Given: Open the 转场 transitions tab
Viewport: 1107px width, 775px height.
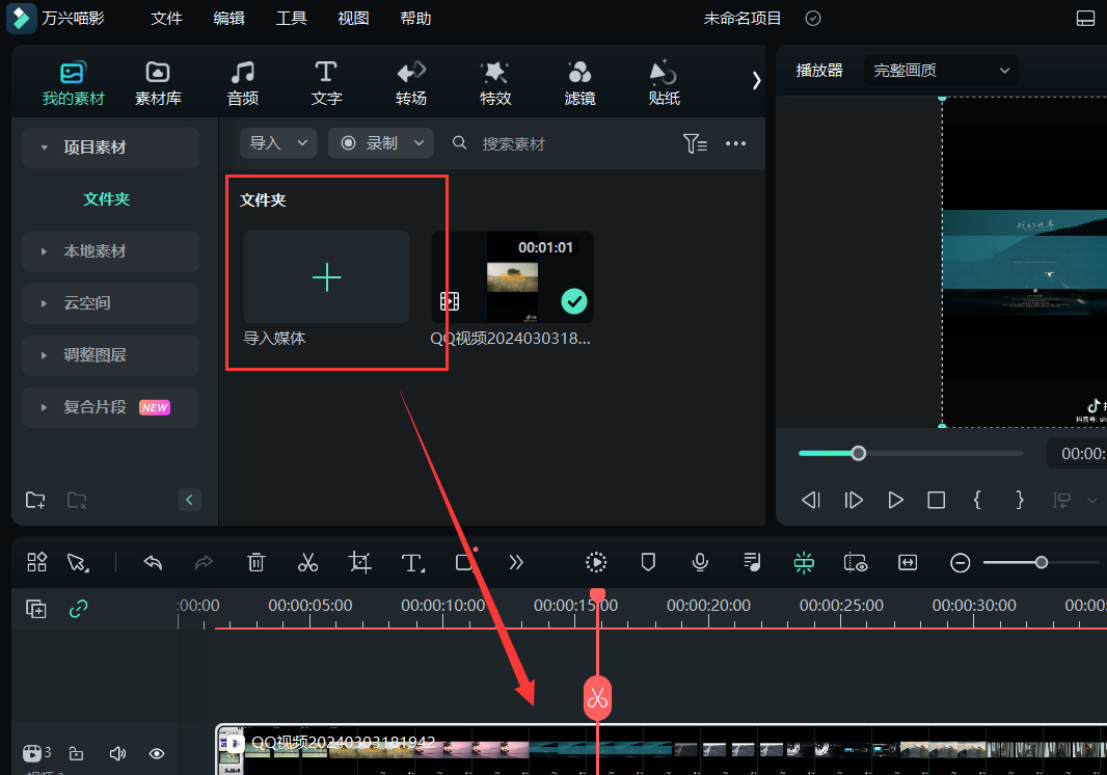Looking at the screenshot, I should point(411,83).
